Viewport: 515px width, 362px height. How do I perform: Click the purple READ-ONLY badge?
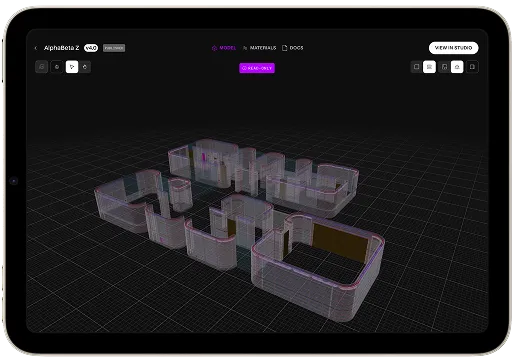click(x=257, y=68)
